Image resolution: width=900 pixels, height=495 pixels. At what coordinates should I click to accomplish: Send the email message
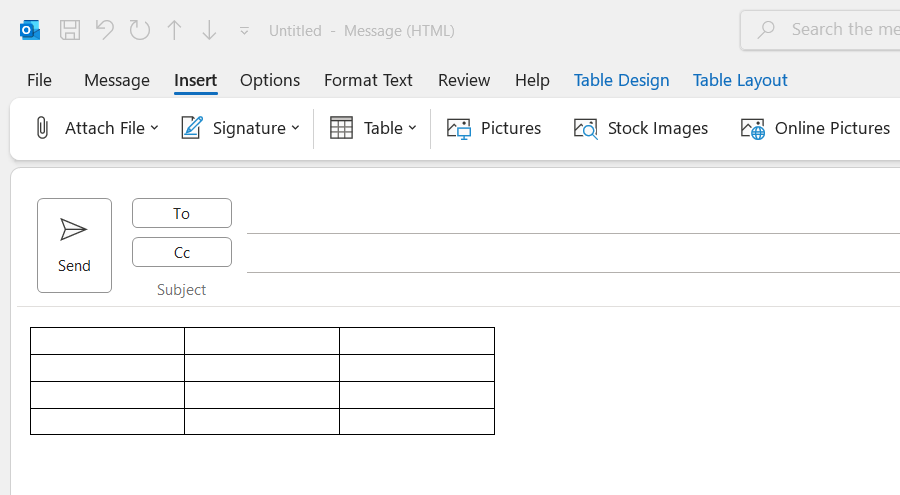pos(75,246)
